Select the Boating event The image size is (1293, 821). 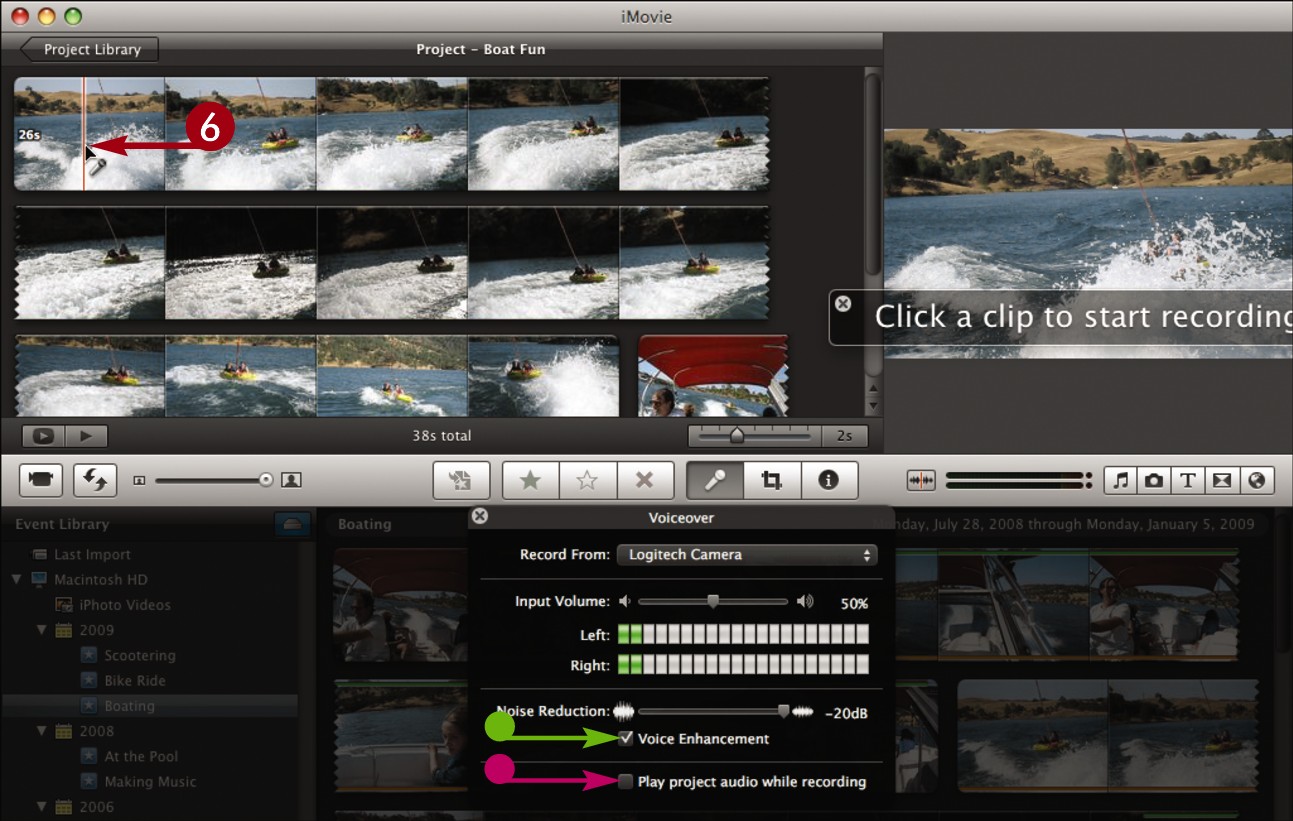pyautogui.click(x=129, y=706)
